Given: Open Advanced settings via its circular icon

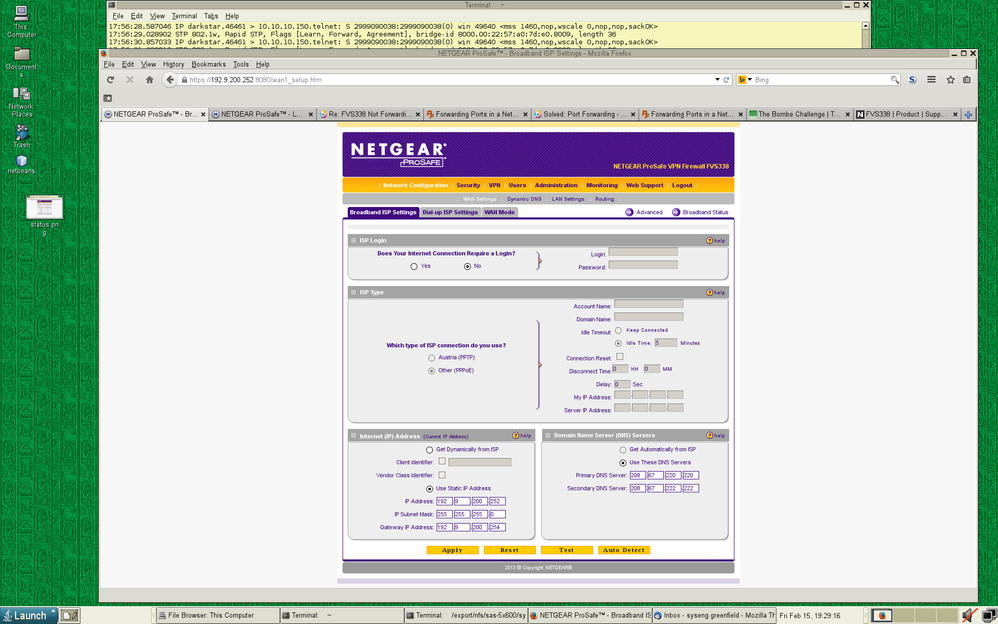Looking at the screenshot, I should tap(630, 211).
